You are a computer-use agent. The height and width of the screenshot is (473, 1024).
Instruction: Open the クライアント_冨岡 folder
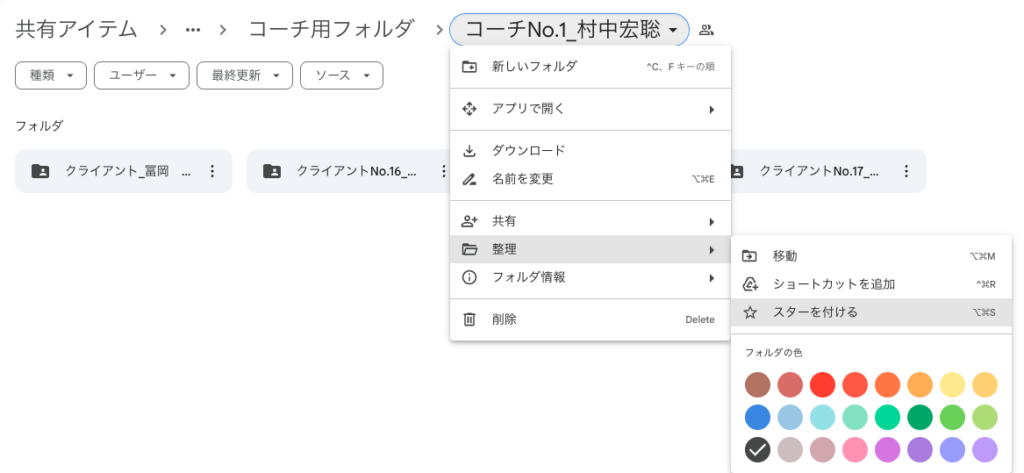pyautogui.click(x=117, y=171)
